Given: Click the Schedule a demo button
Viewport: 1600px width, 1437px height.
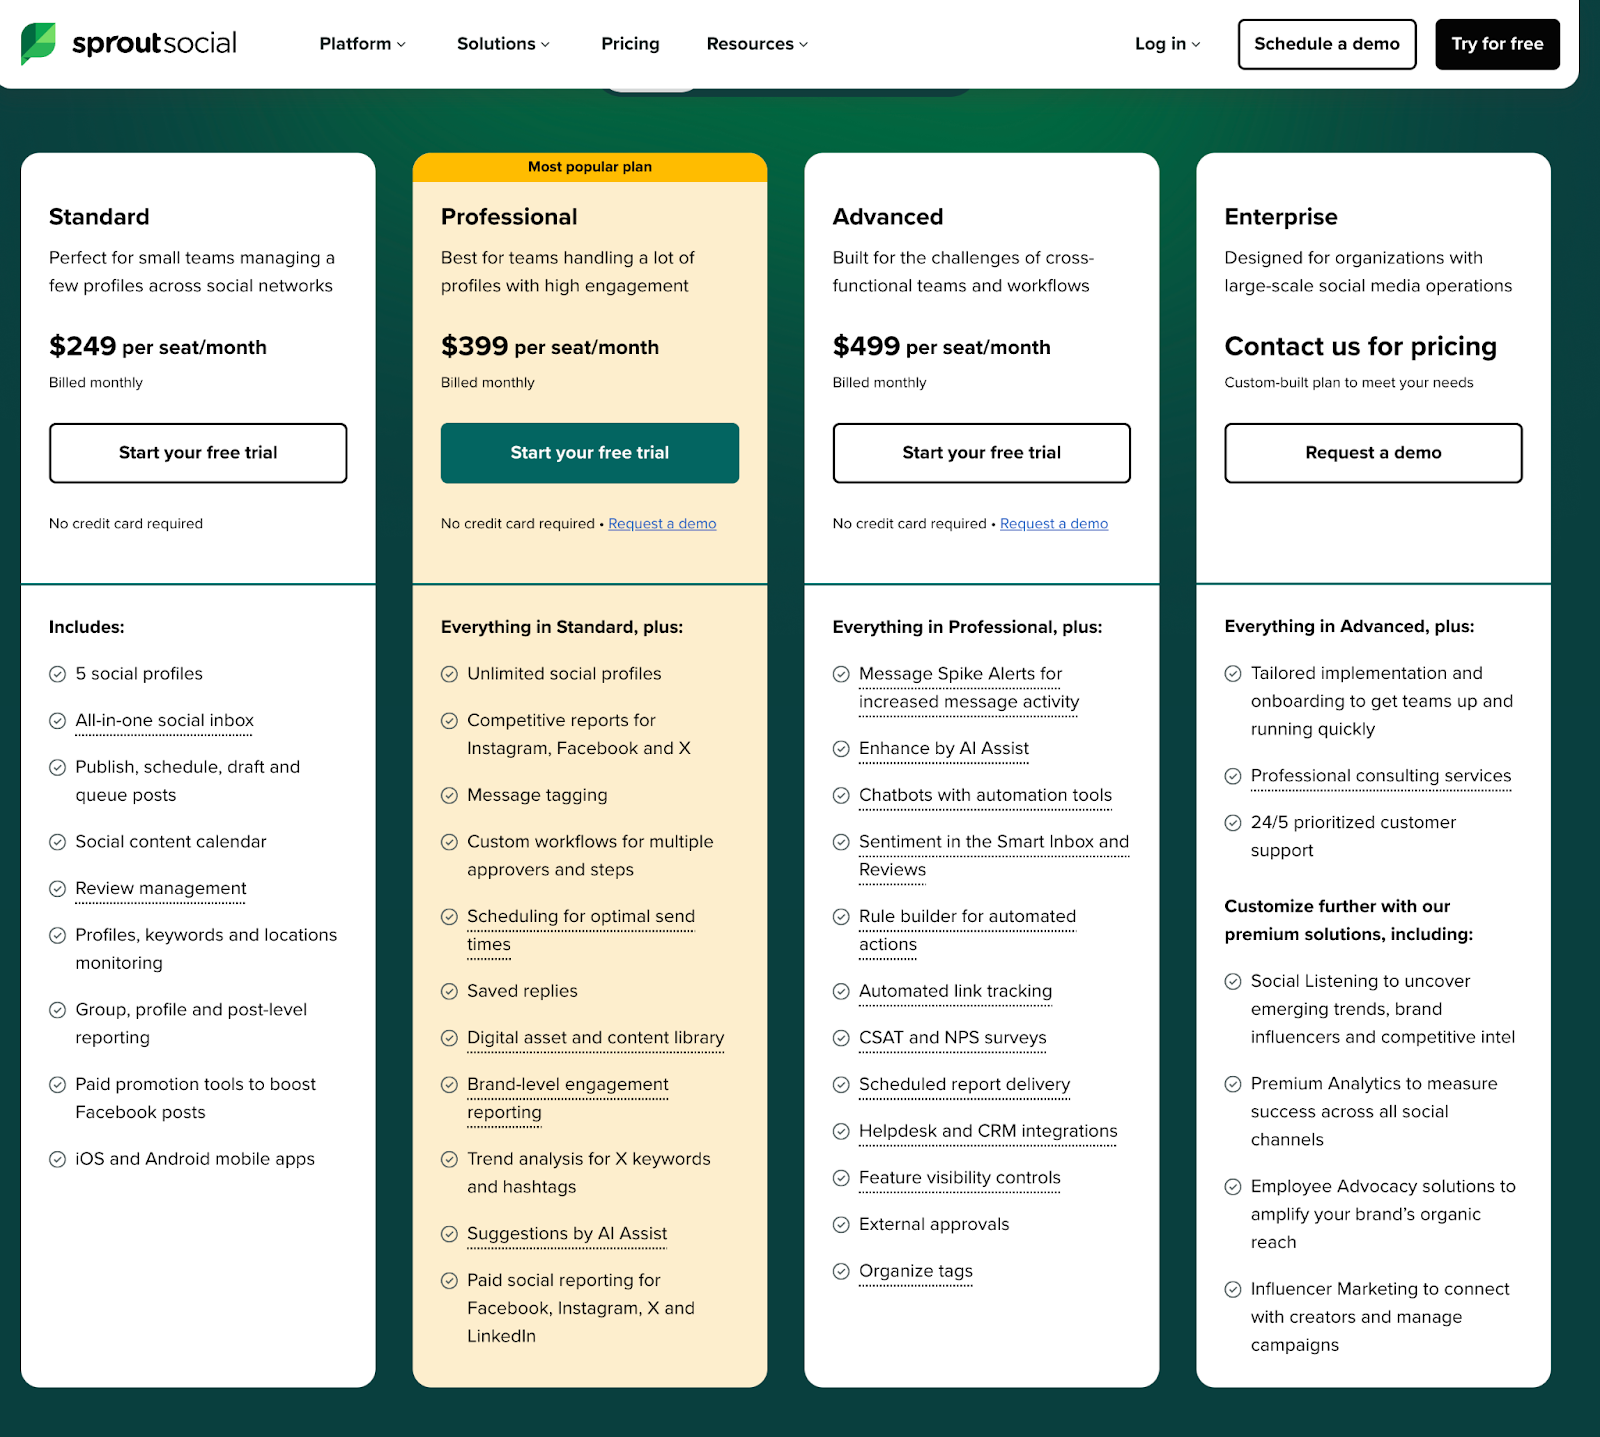Looking at the screenshot, I should (x=1327, y=44).
